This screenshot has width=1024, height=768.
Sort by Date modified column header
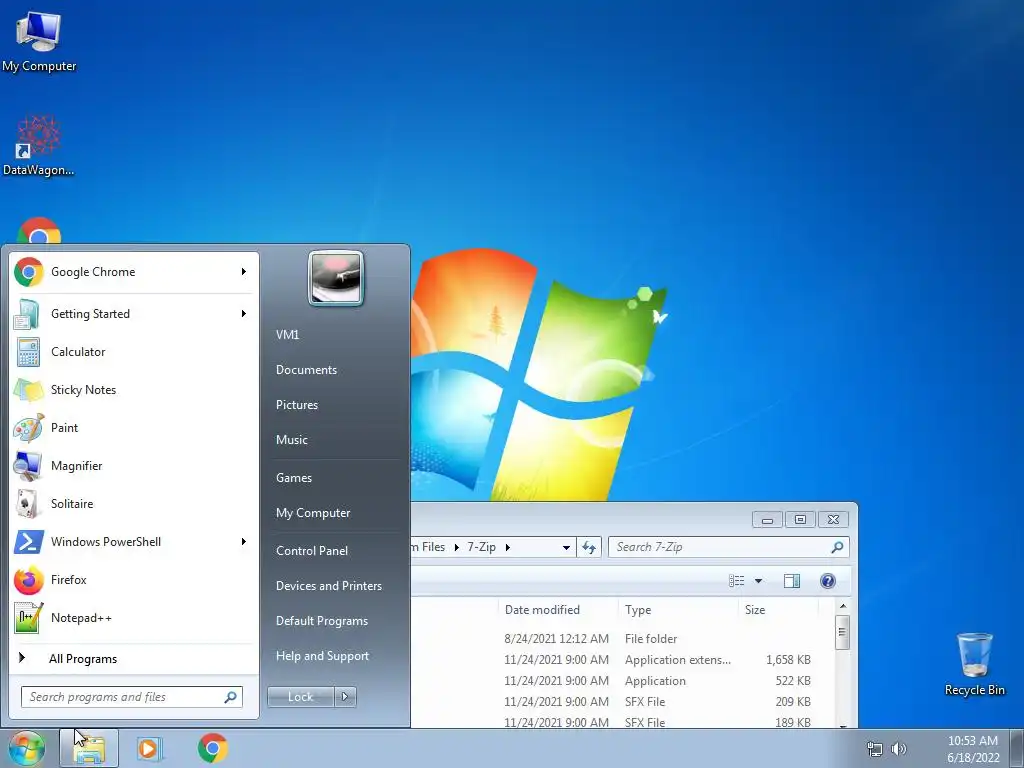(x=558, y=610)
